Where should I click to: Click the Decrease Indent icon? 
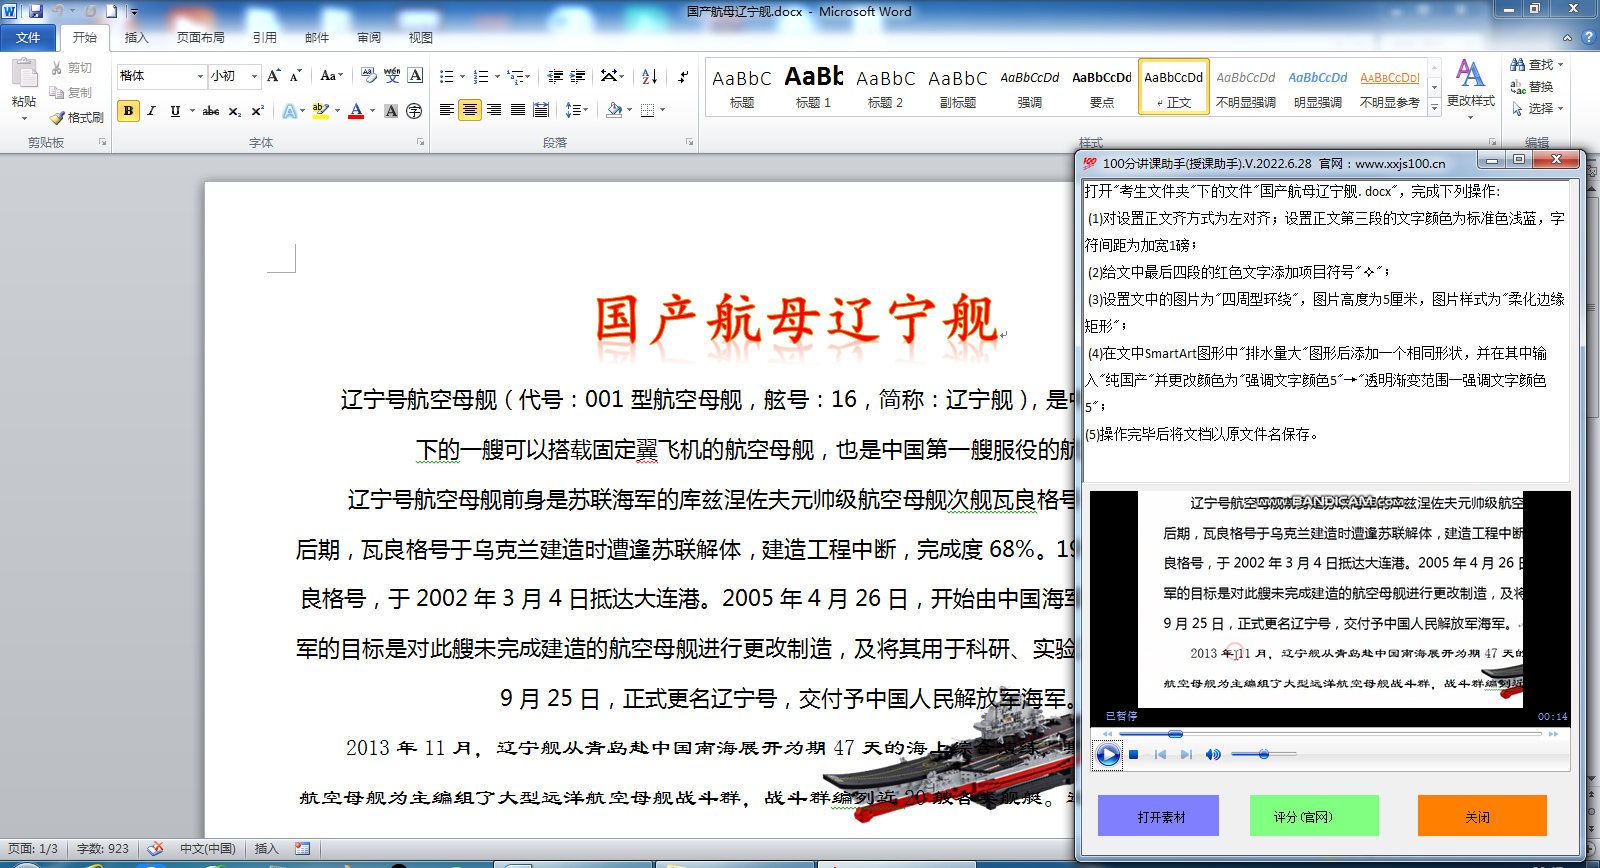(555, 76)
